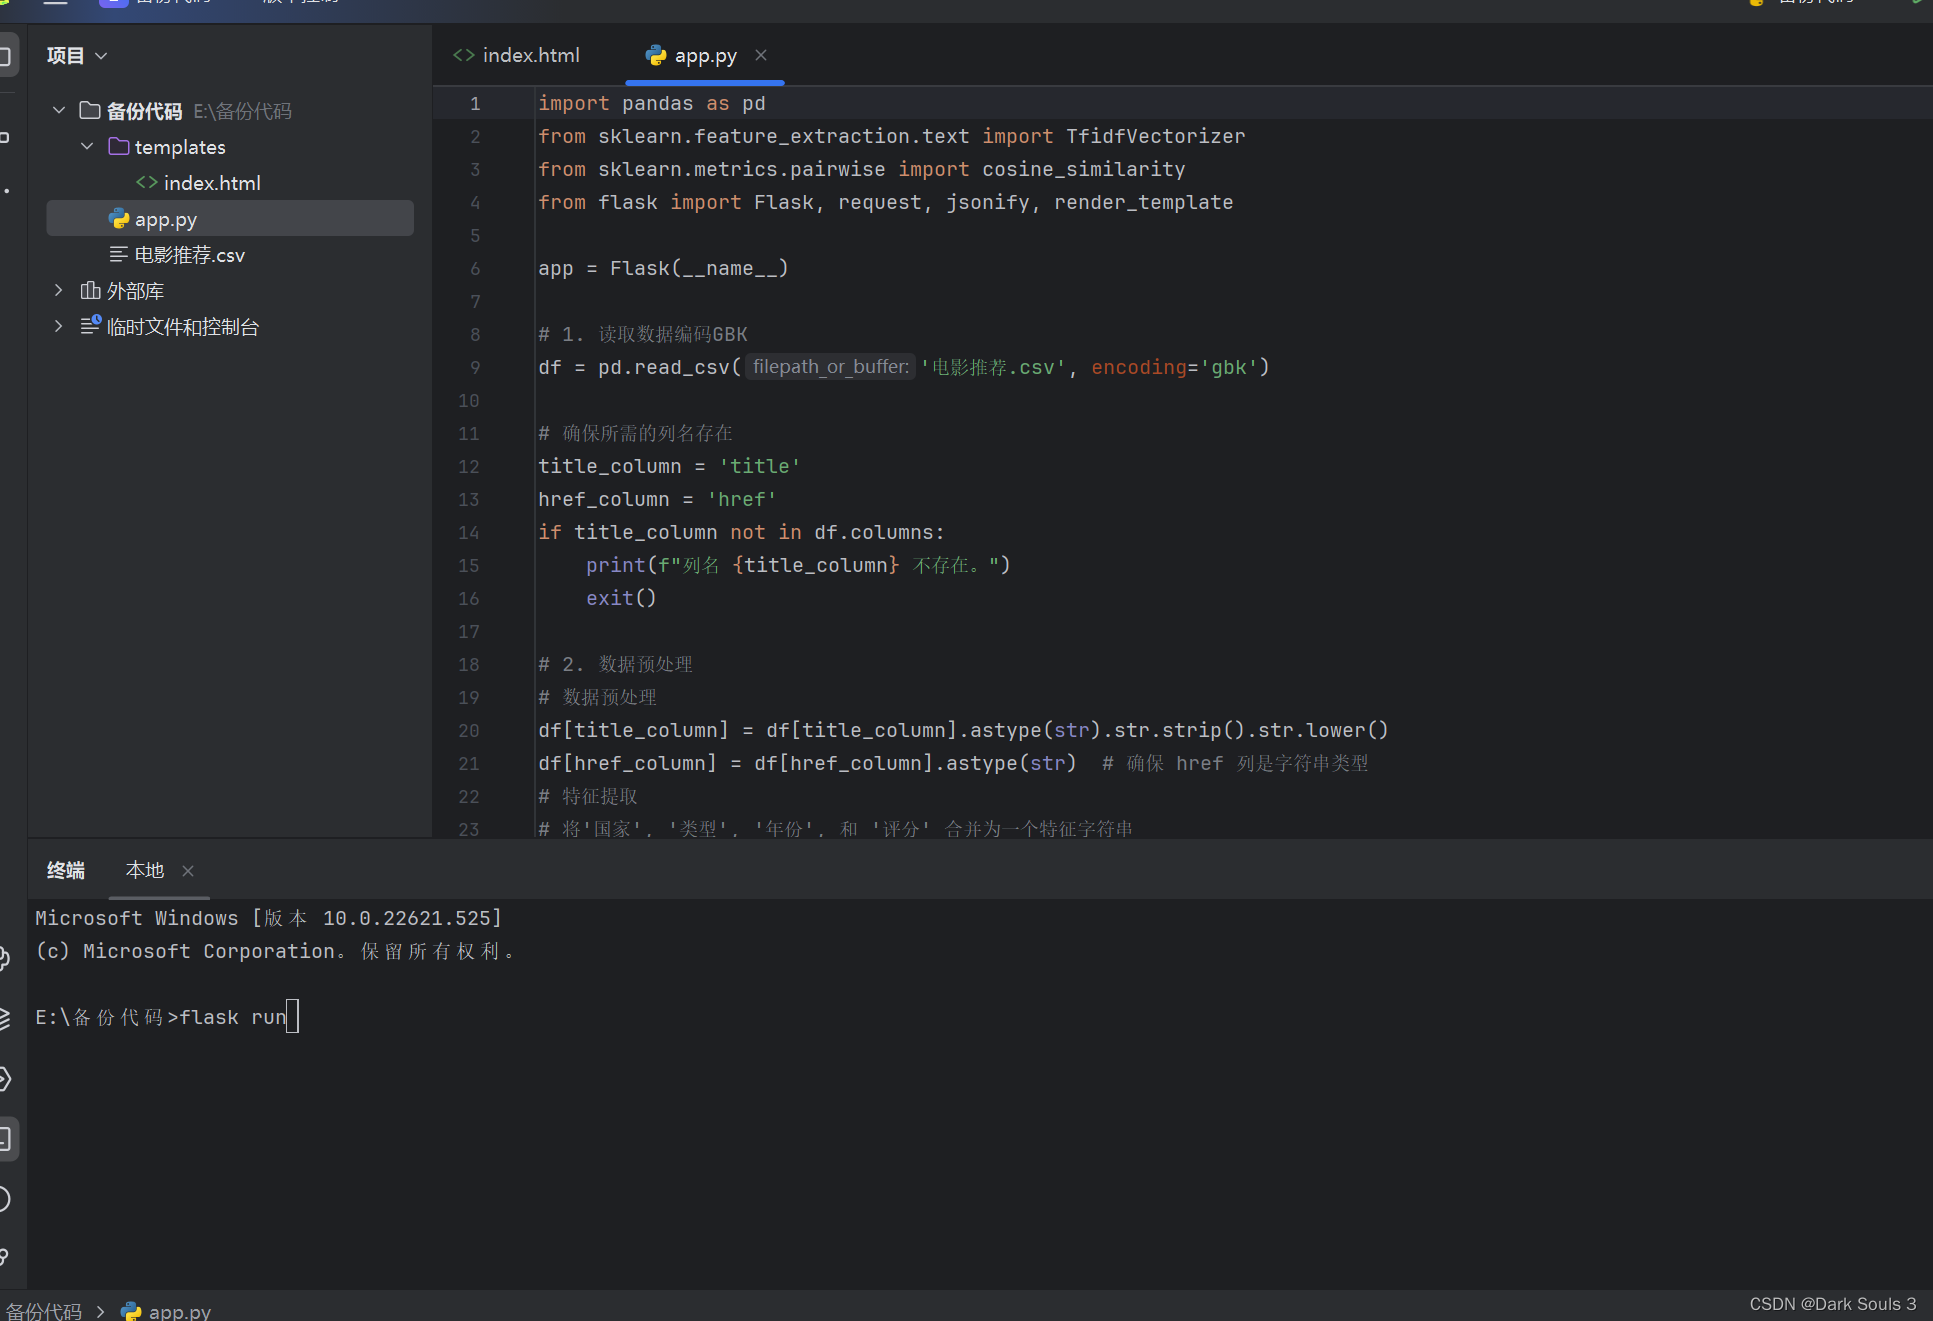This screenshot has height=1321, width=1933.
Task: Expand 临时文件和控制台 node
Action: [59, 327]
